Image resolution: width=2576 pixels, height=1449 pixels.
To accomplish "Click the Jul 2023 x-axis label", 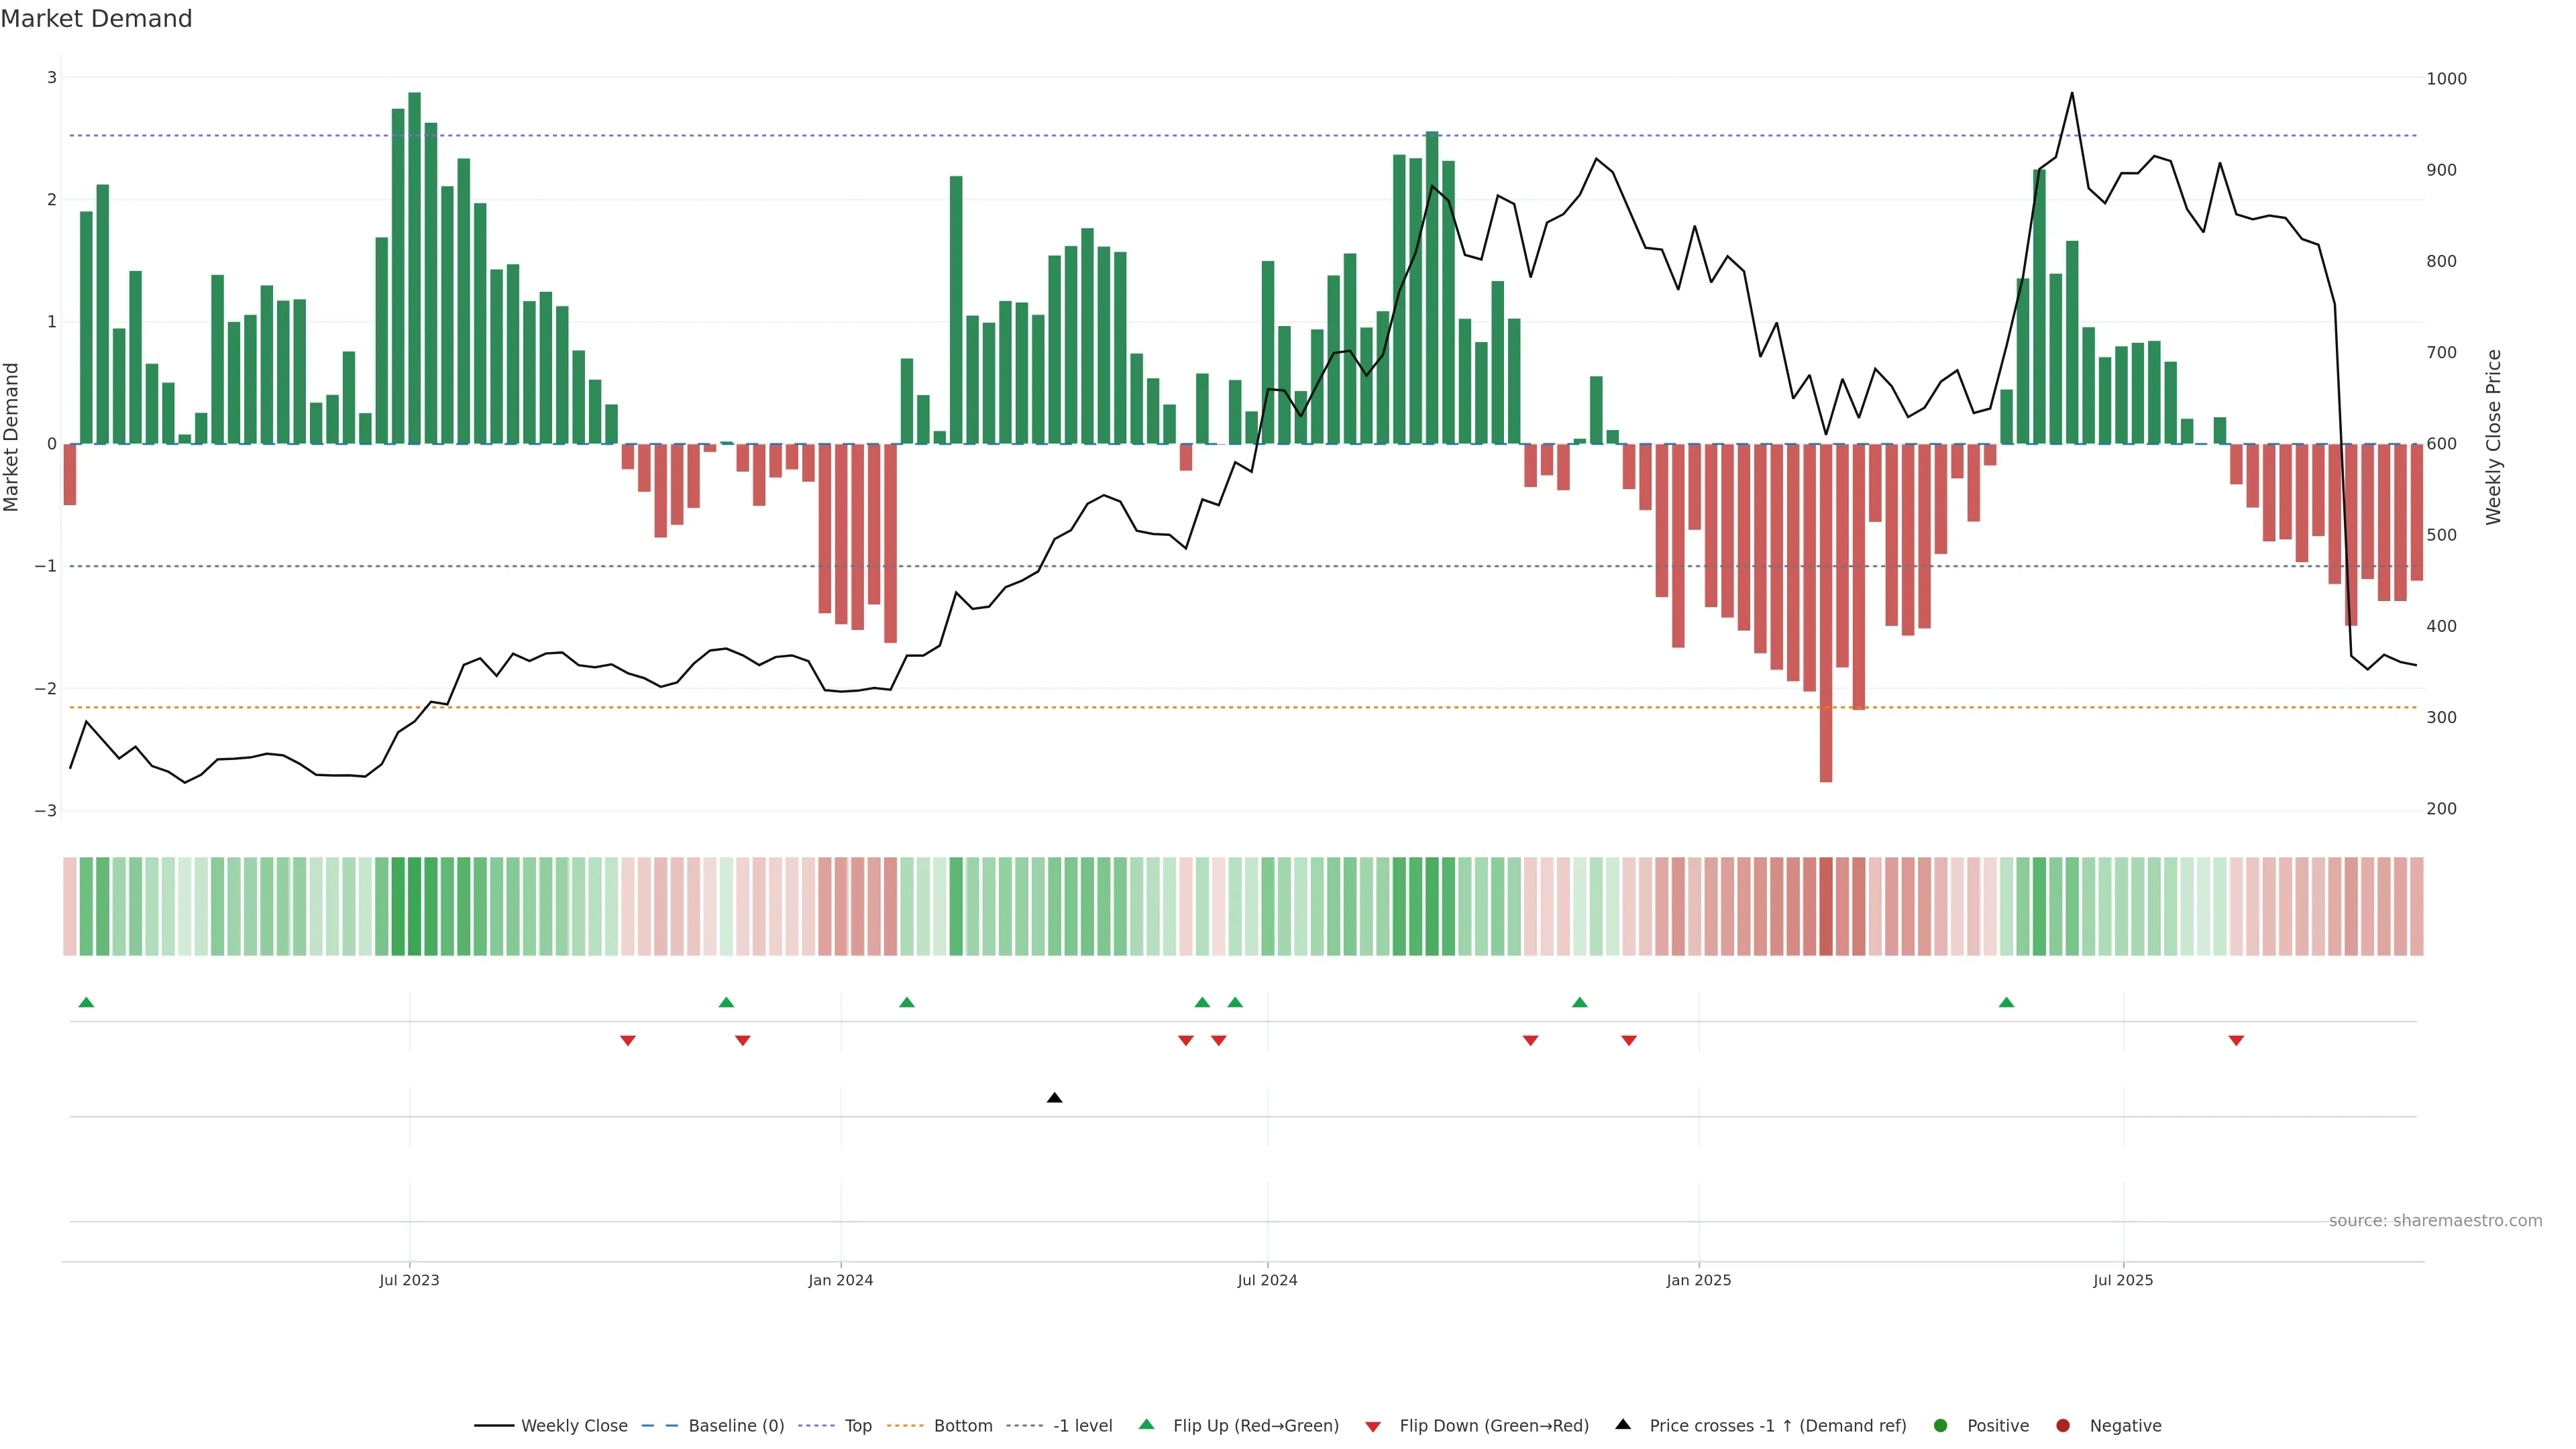I will [409, 1280].
